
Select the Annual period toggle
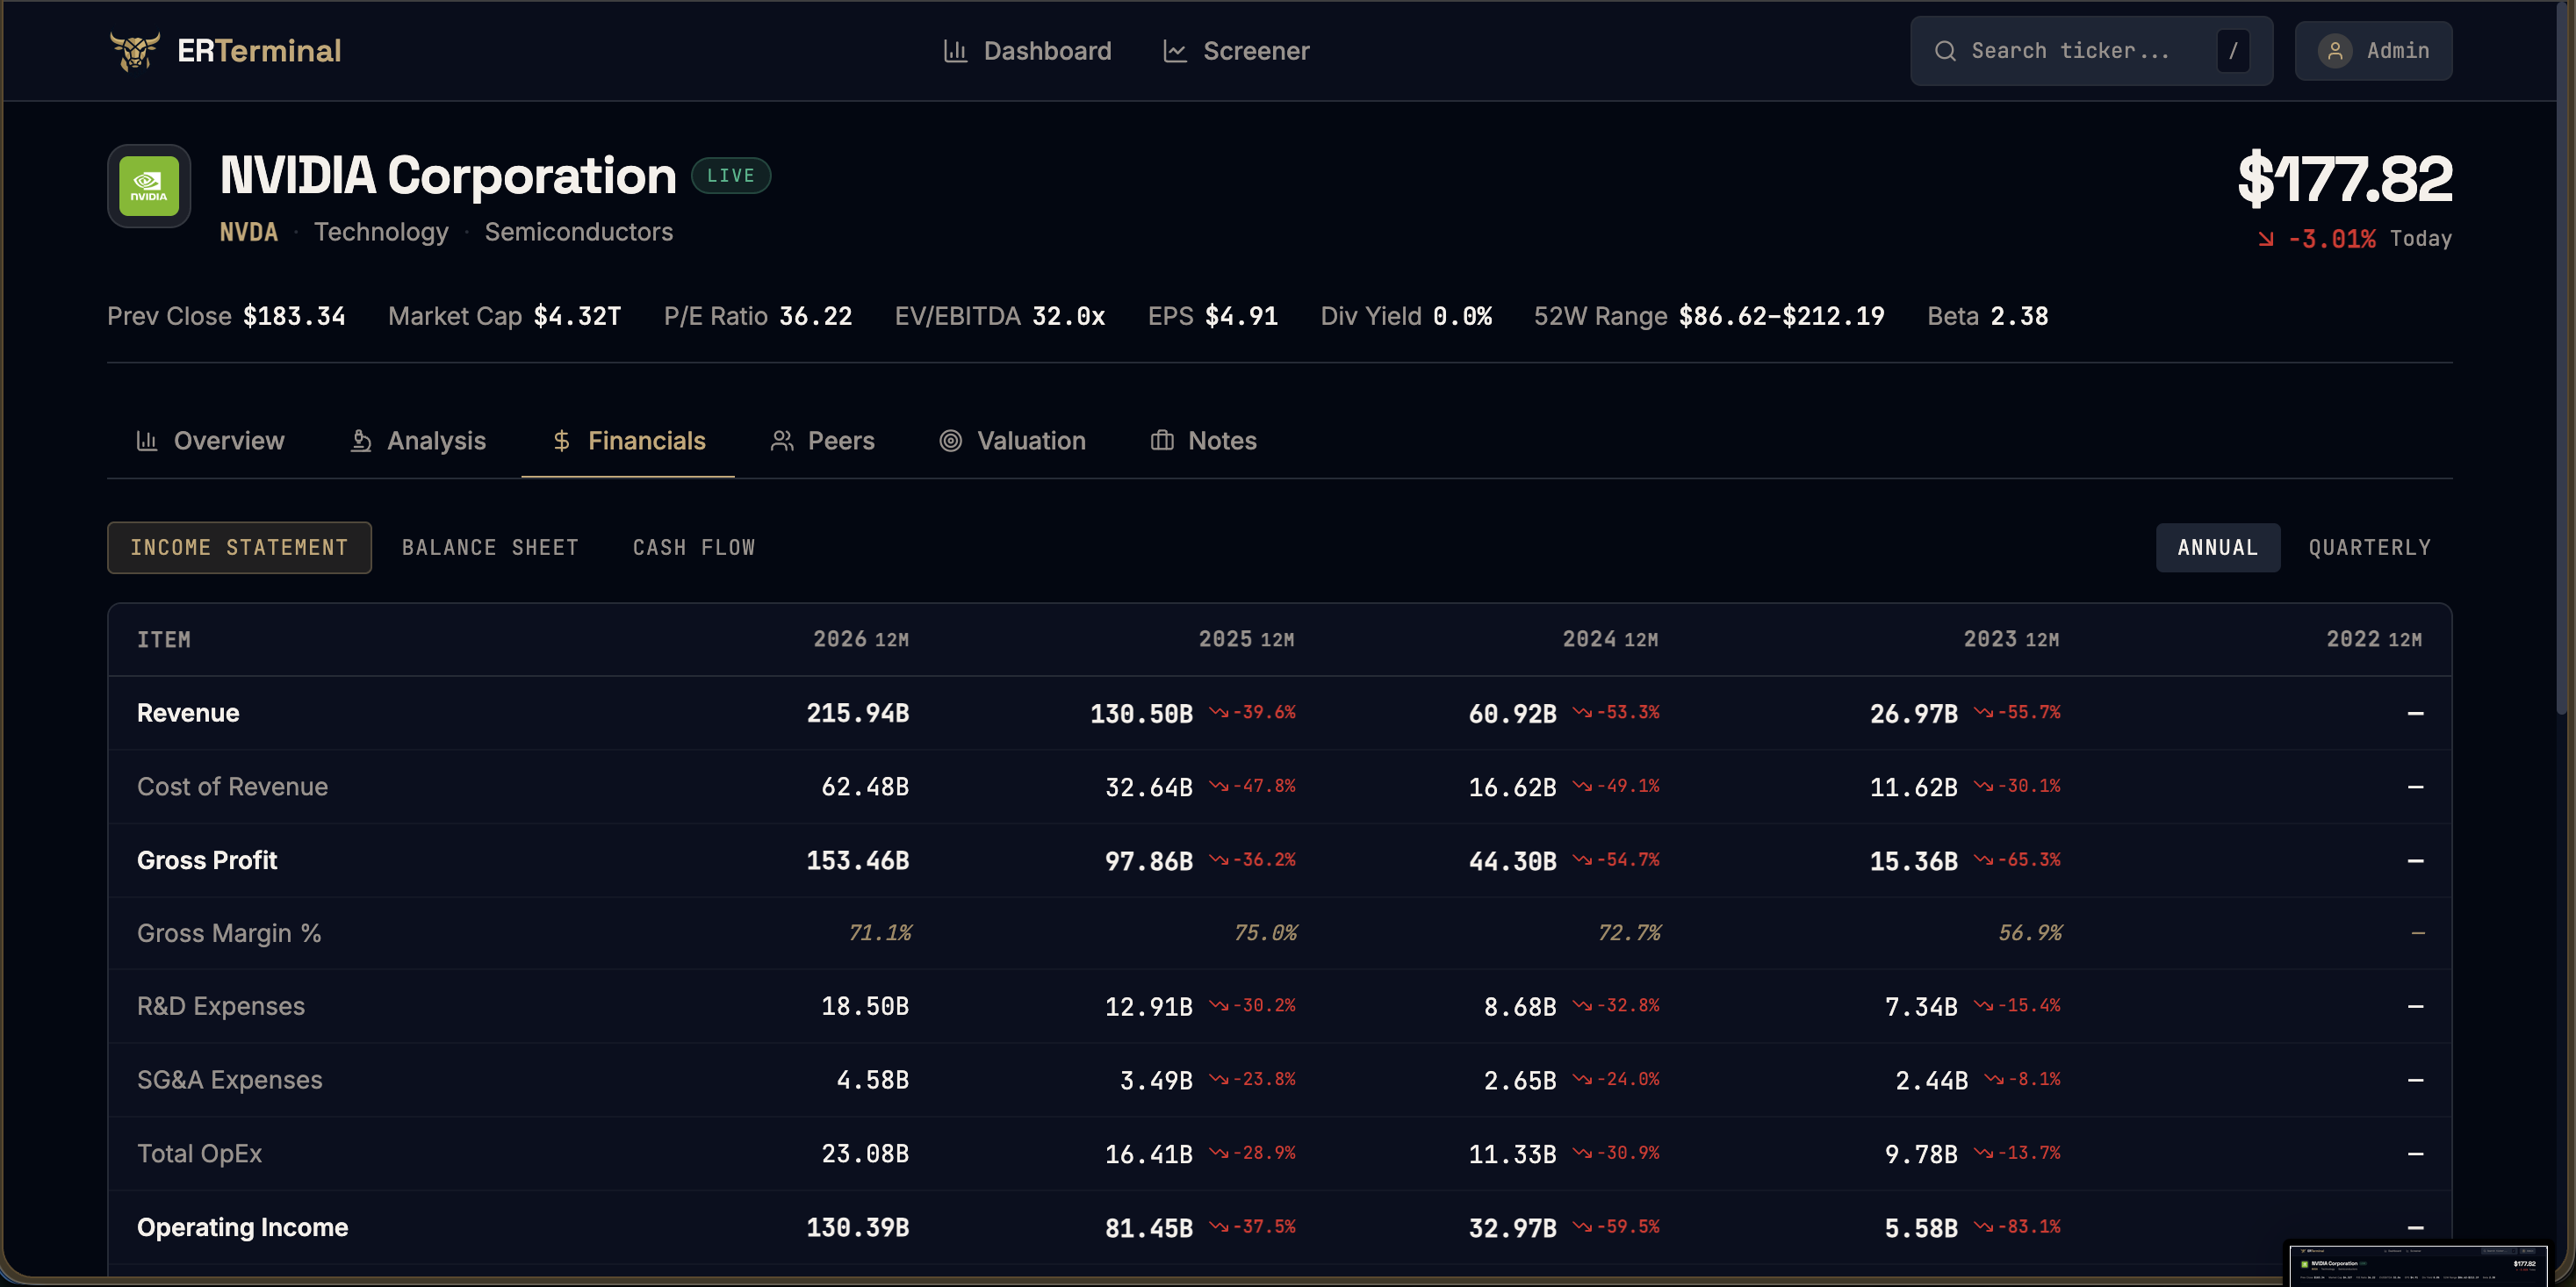[x=2217, y=548]
